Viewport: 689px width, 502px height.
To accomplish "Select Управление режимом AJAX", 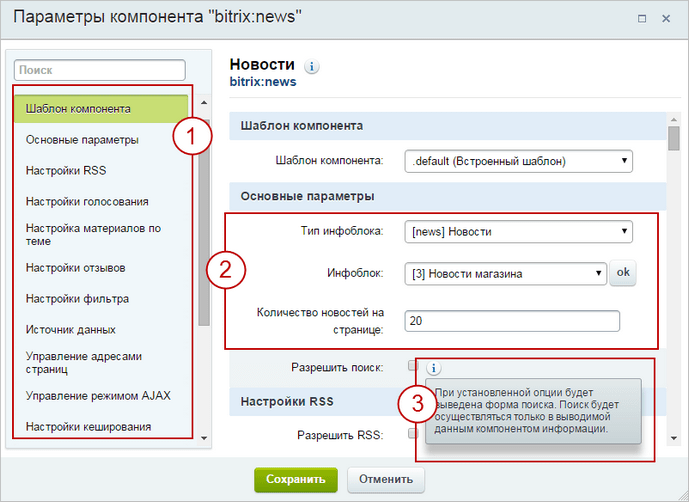I will [x=98, y=396].
